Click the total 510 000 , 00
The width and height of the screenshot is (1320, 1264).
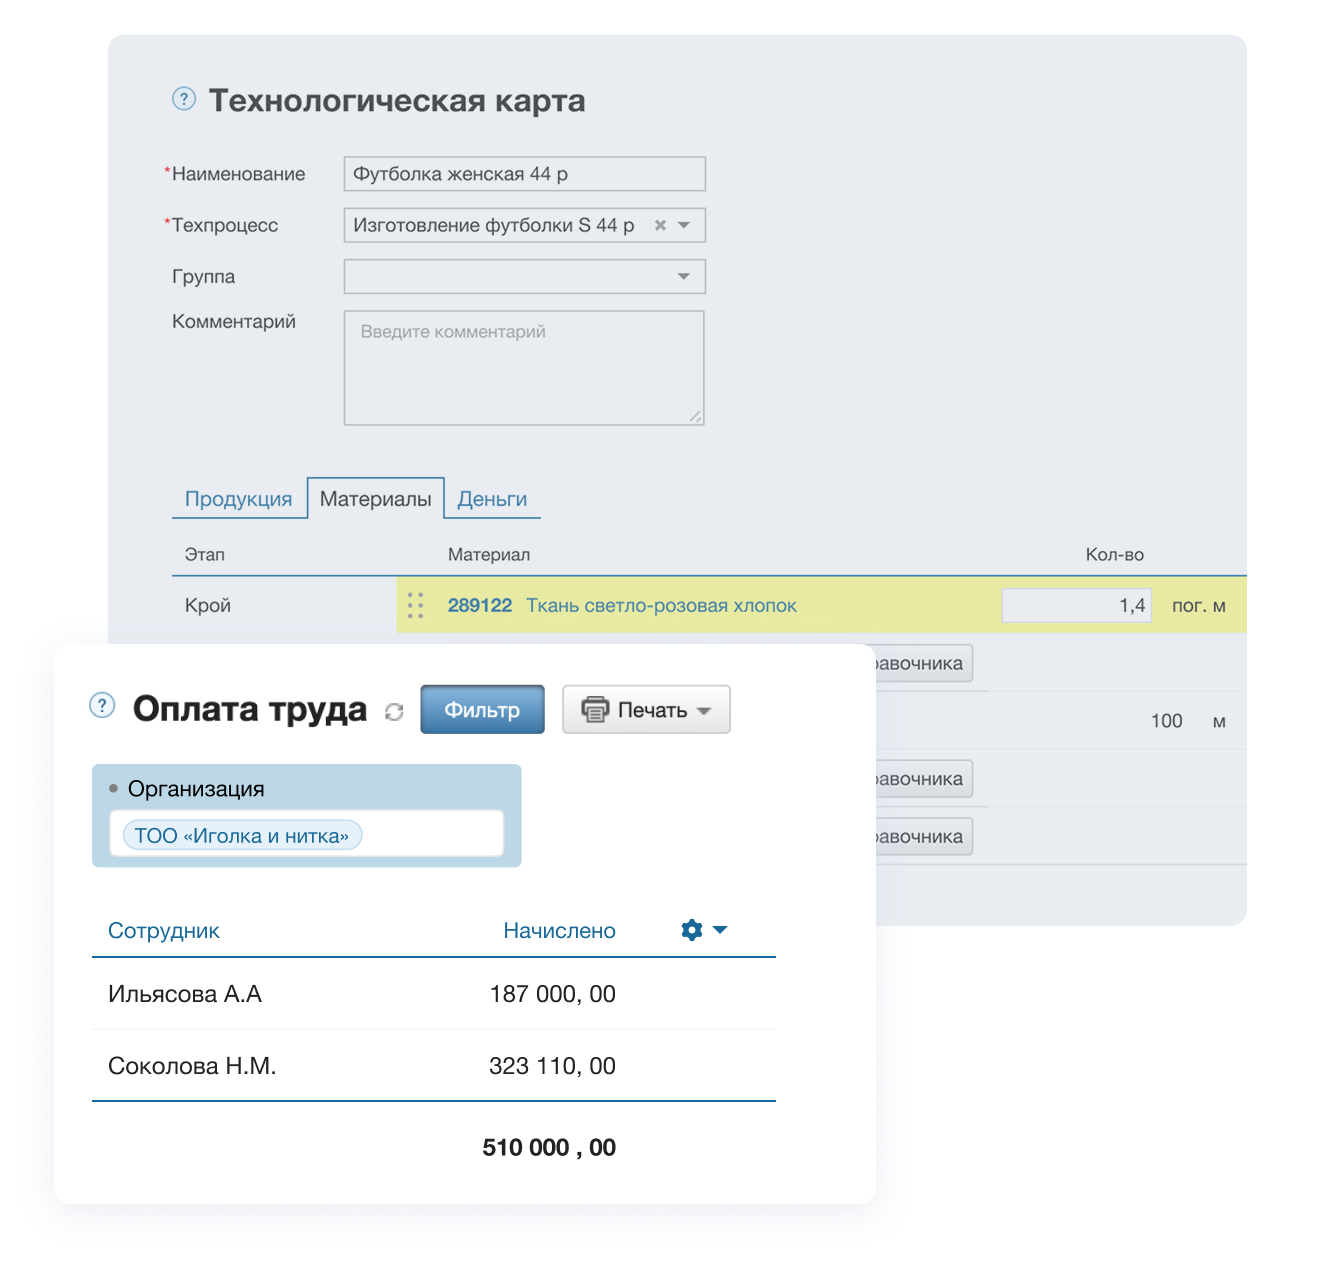click(549, 1147)
